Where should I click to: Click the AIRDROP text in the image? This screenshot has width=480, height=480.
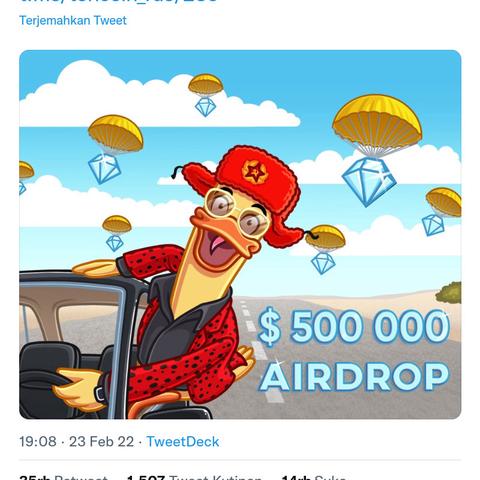pos(354,376)
